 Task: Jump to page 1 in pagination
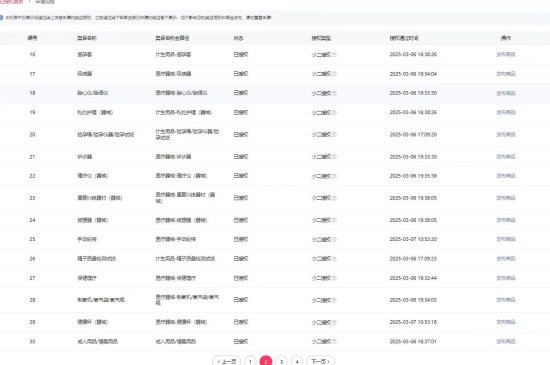coord(250,361)
